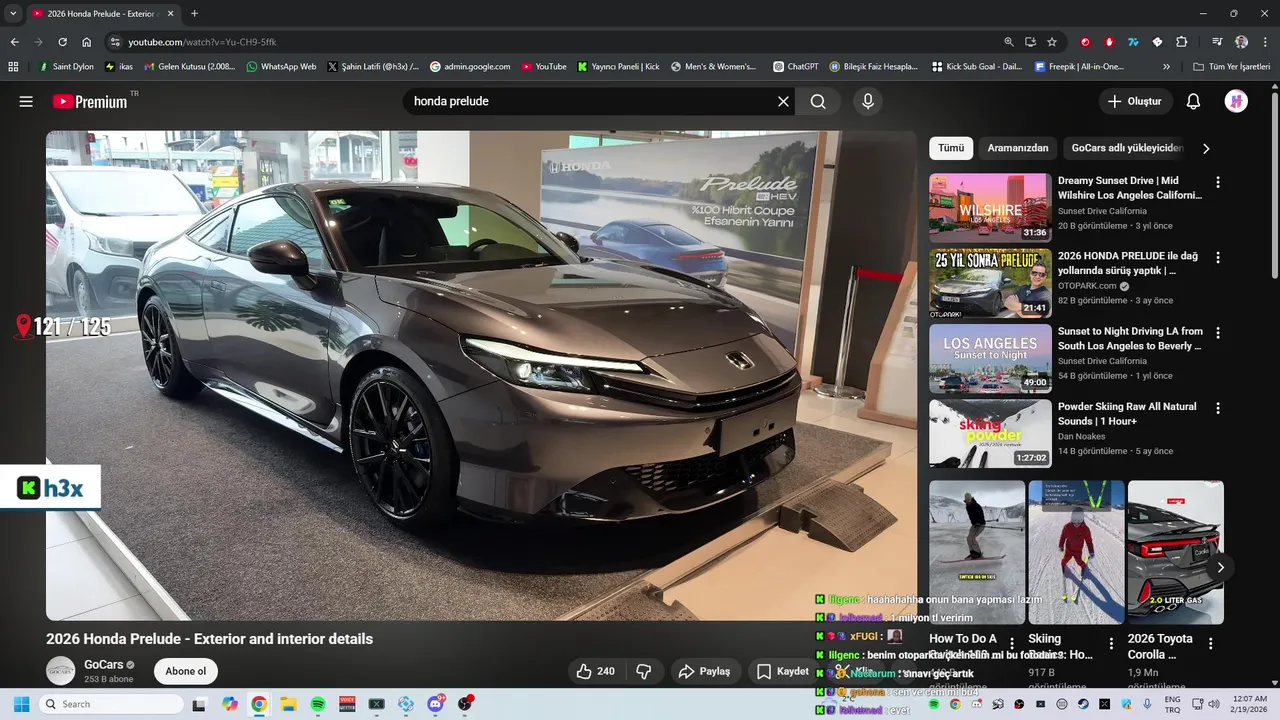The width and height of the screenshot is (1280, 720).
Task: Subscribe with the Abone ol button
Action: click(185, 671)
